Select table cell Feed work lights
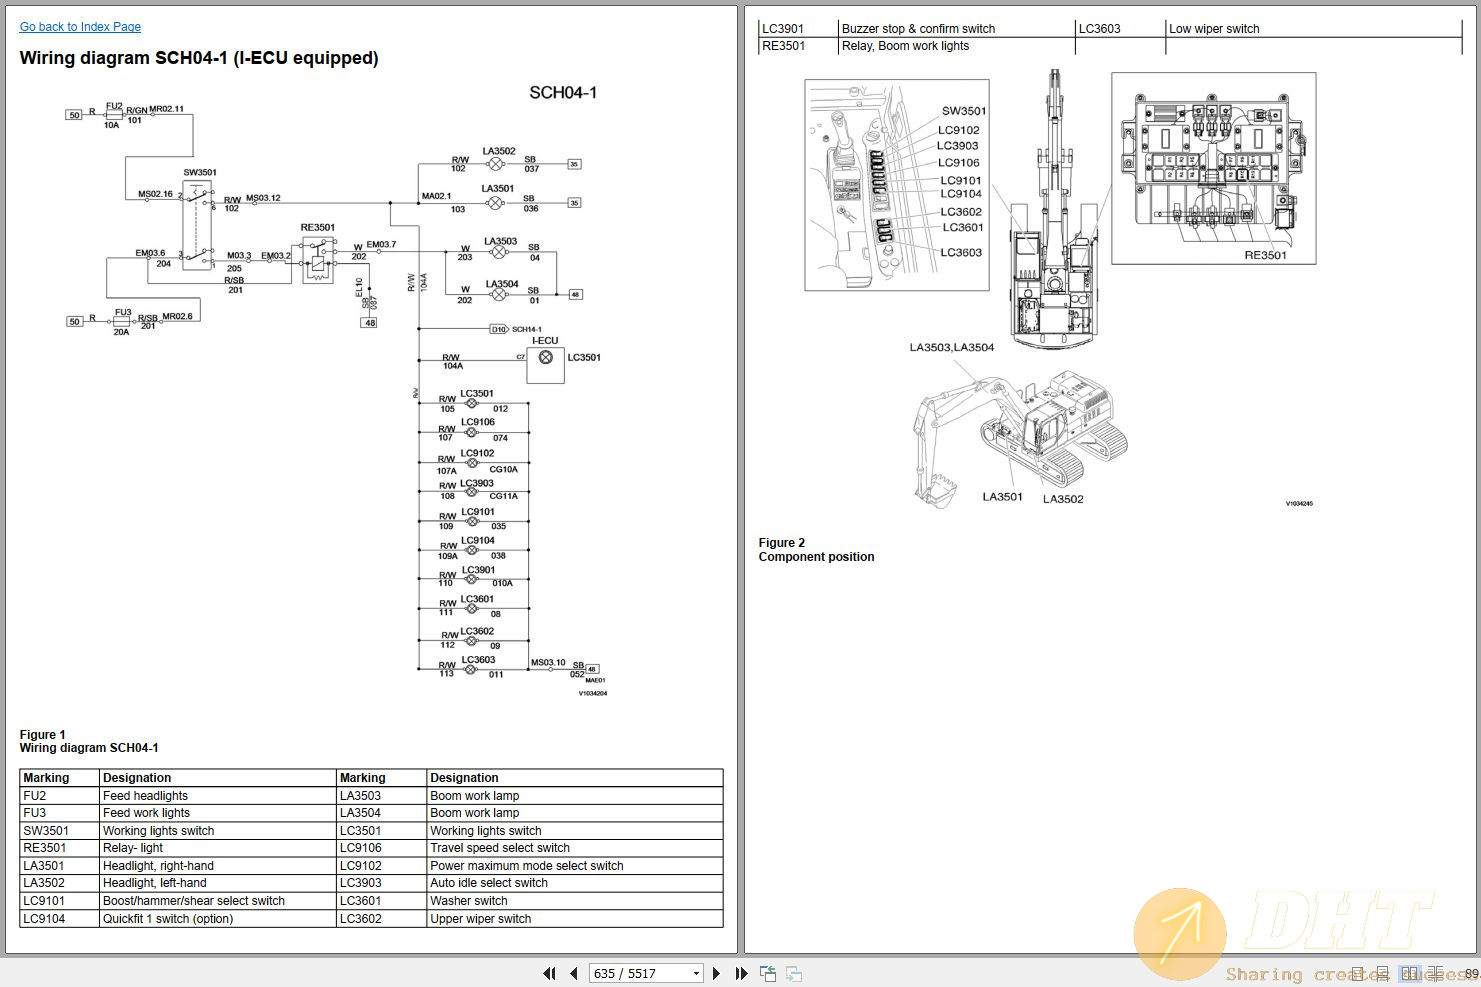1481x987 pixels. 218,813
